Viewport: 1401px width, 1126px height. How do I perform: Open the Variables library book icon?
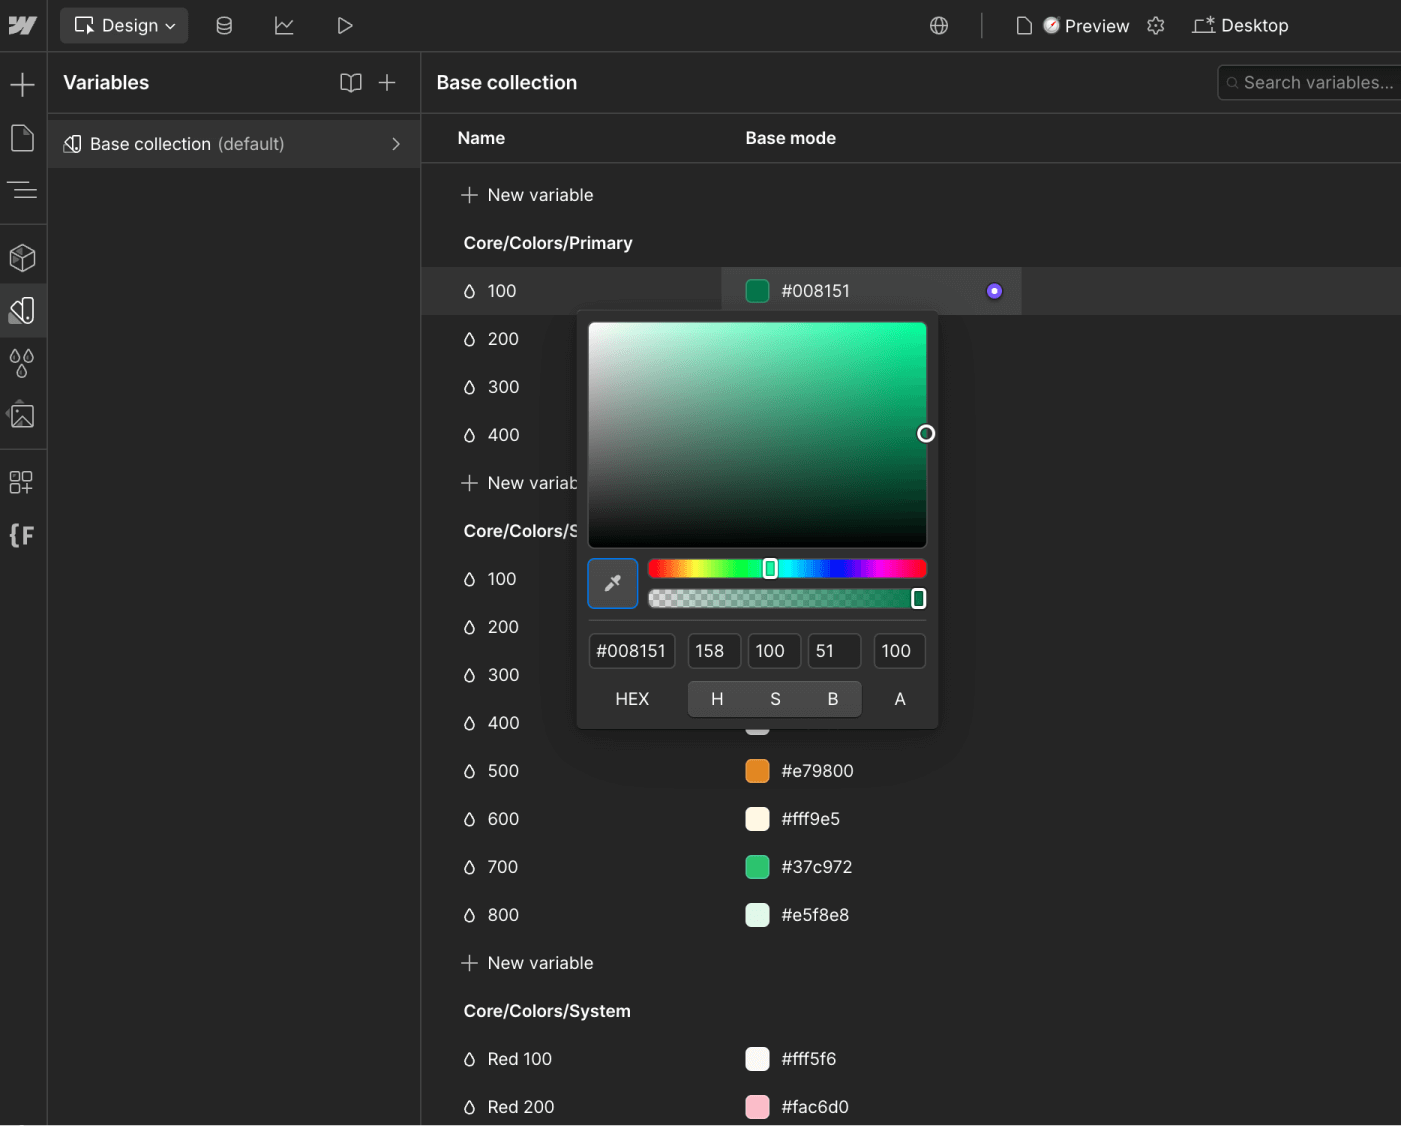[x=351, y=83]
